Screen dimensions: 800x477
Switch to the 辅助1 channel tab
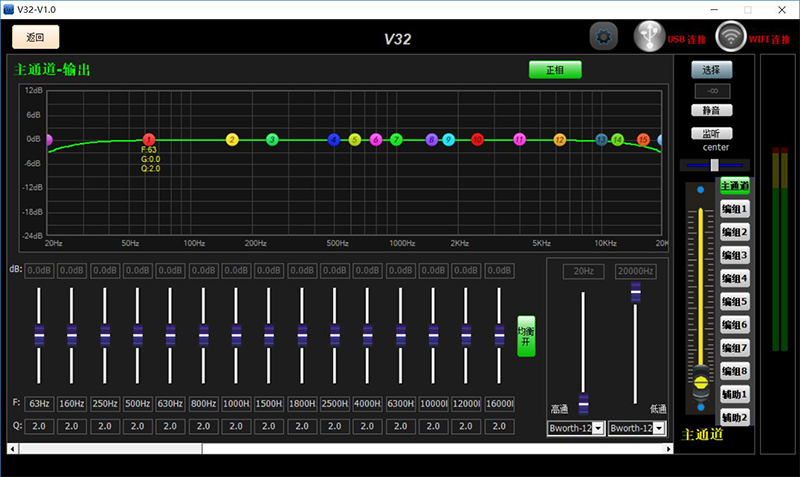click(735, 394)
